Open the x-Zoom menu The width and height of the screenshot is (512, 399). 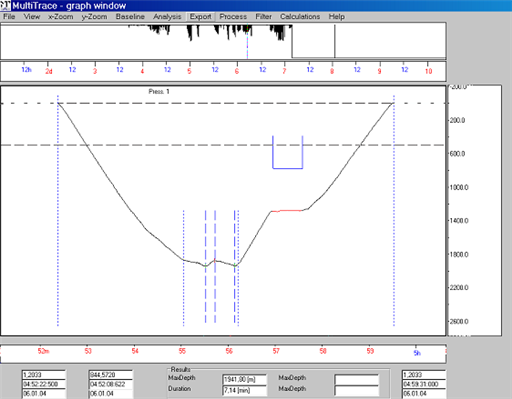coord(61,17)
